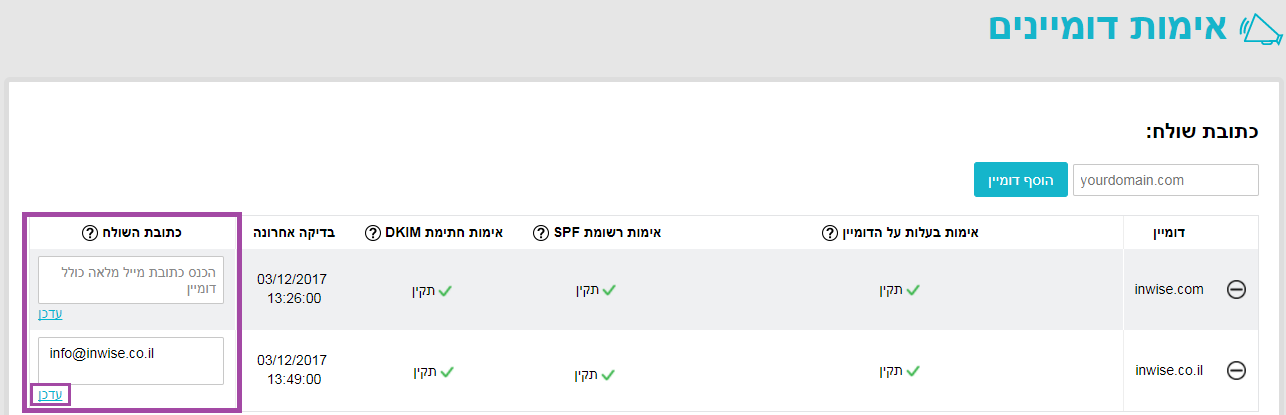Click SPF green checkmark for inwise.com
Screen dimensions: 1286x415
pyautogui.click(x=609, y=291)
